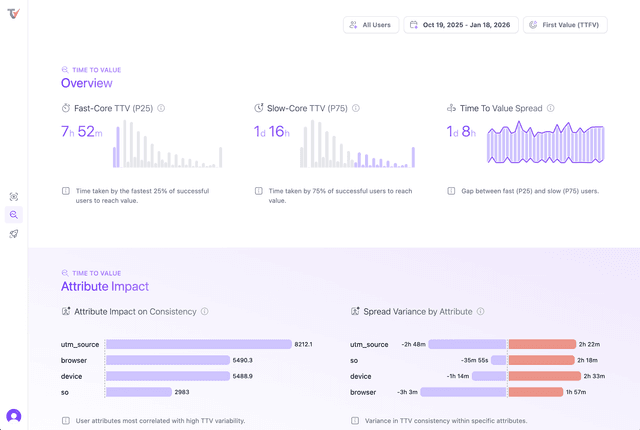The image size is (640, 430).
Task: Click info icon beside Attribute Impact on Consistency
Action: [205, 312]
